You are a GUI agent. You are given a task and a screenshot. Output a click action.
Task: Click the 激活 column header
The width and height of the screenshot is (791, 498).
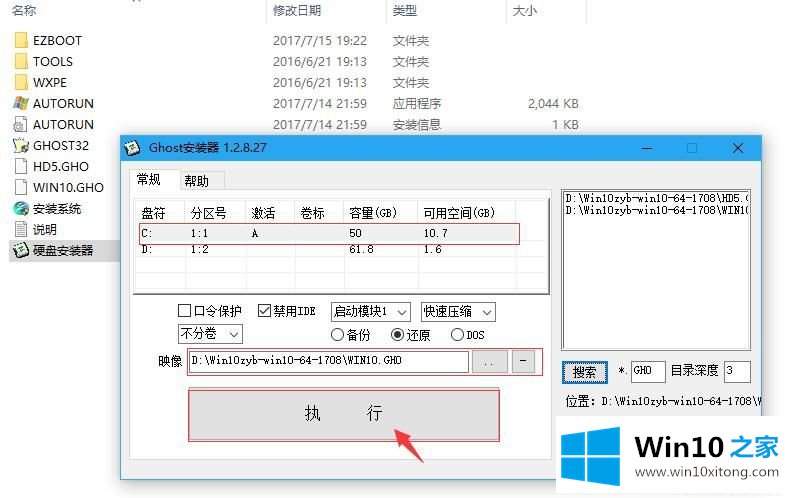point(270,213)
